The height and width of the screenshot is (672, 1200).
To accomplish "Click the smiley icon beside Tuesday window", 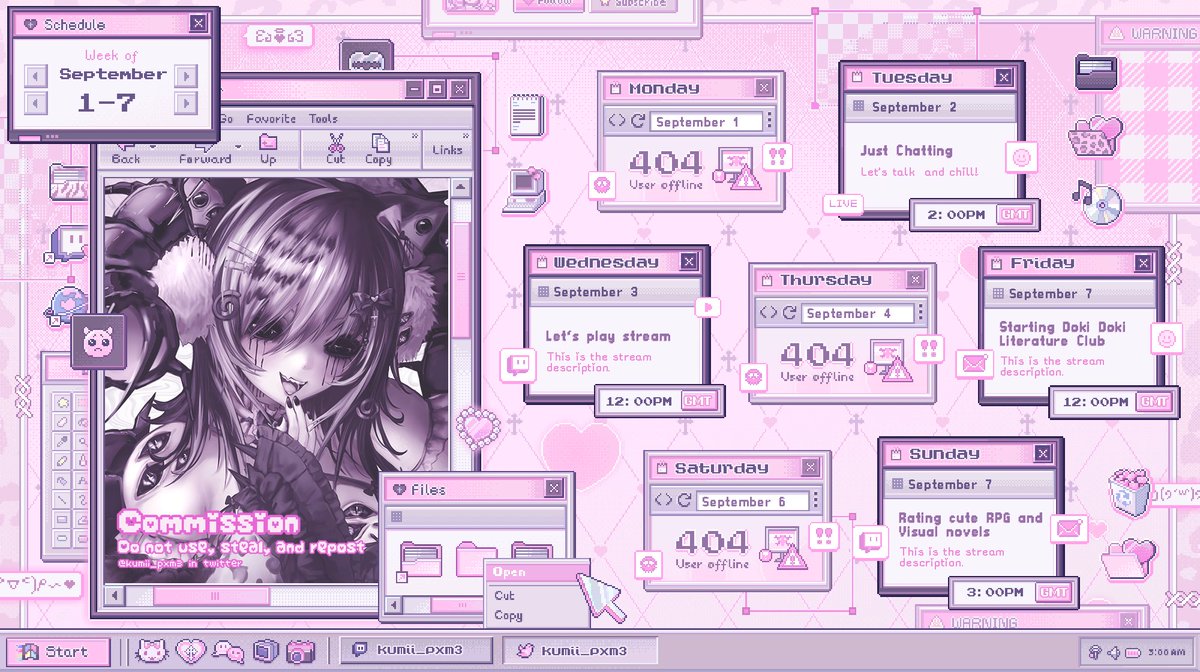I will coord(1021,157).
